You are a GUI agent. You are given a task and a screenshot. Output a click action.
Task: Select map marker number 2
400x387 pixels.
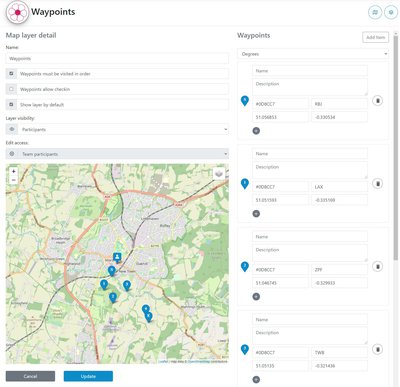(x=113, y=297)
